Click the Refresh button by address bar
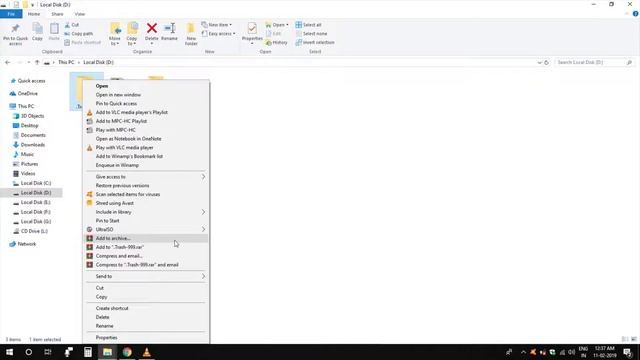 [547, 62]
